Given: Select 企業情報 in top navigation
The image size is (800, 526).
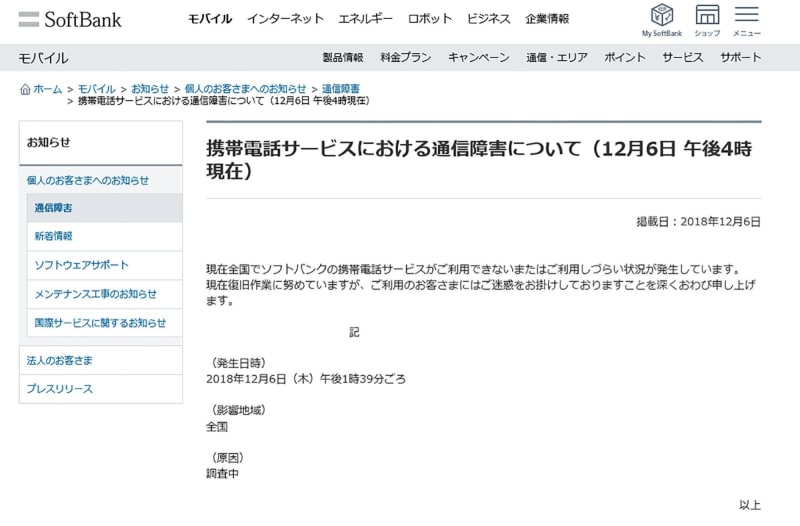Looking at the screenshot, I should [x=547, y=19].
